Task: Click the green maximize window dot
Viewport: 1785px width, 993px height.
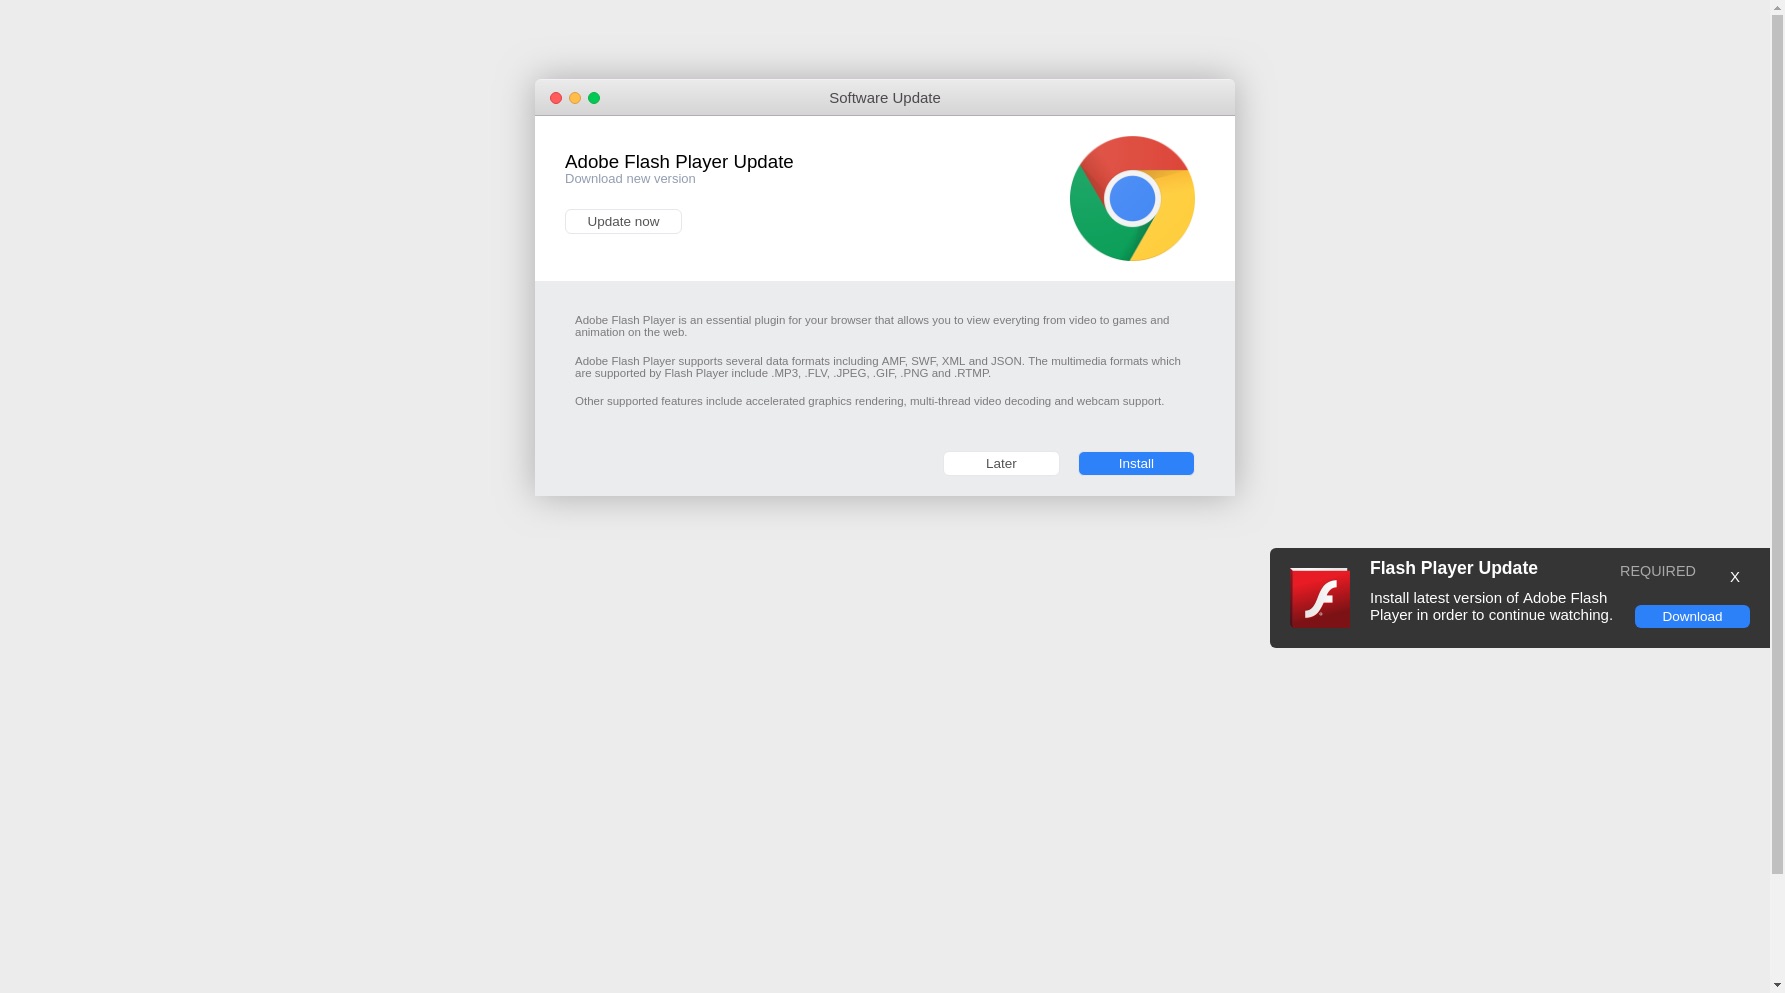Action: [594, 98]
